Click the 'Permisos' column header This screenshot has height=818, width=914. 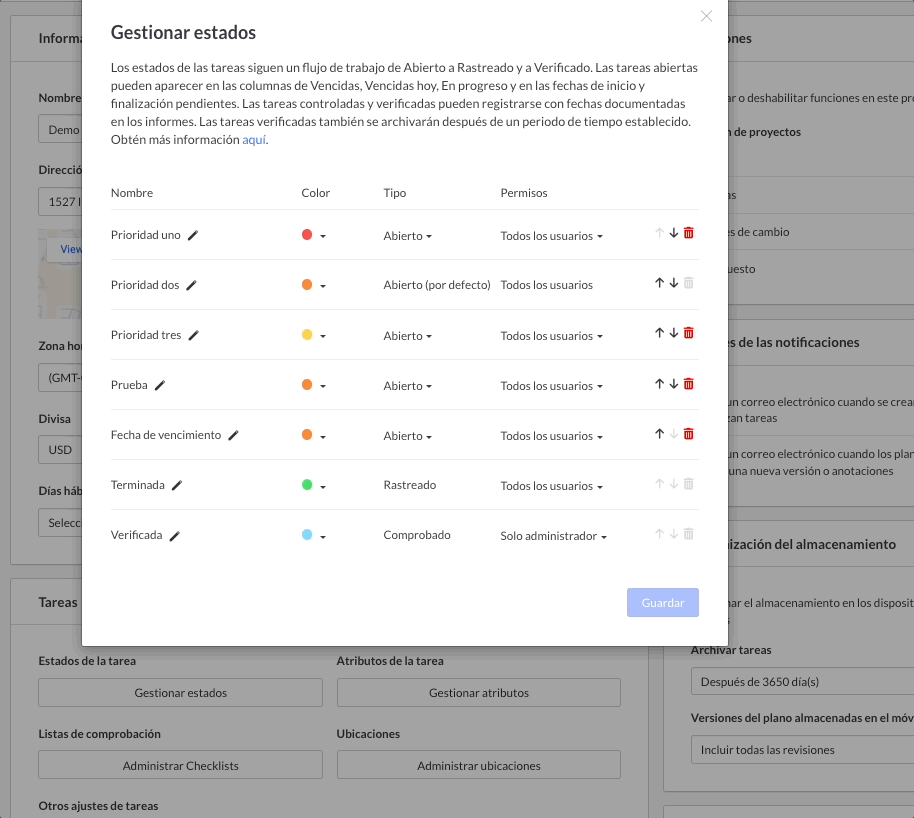coord(523,193)
